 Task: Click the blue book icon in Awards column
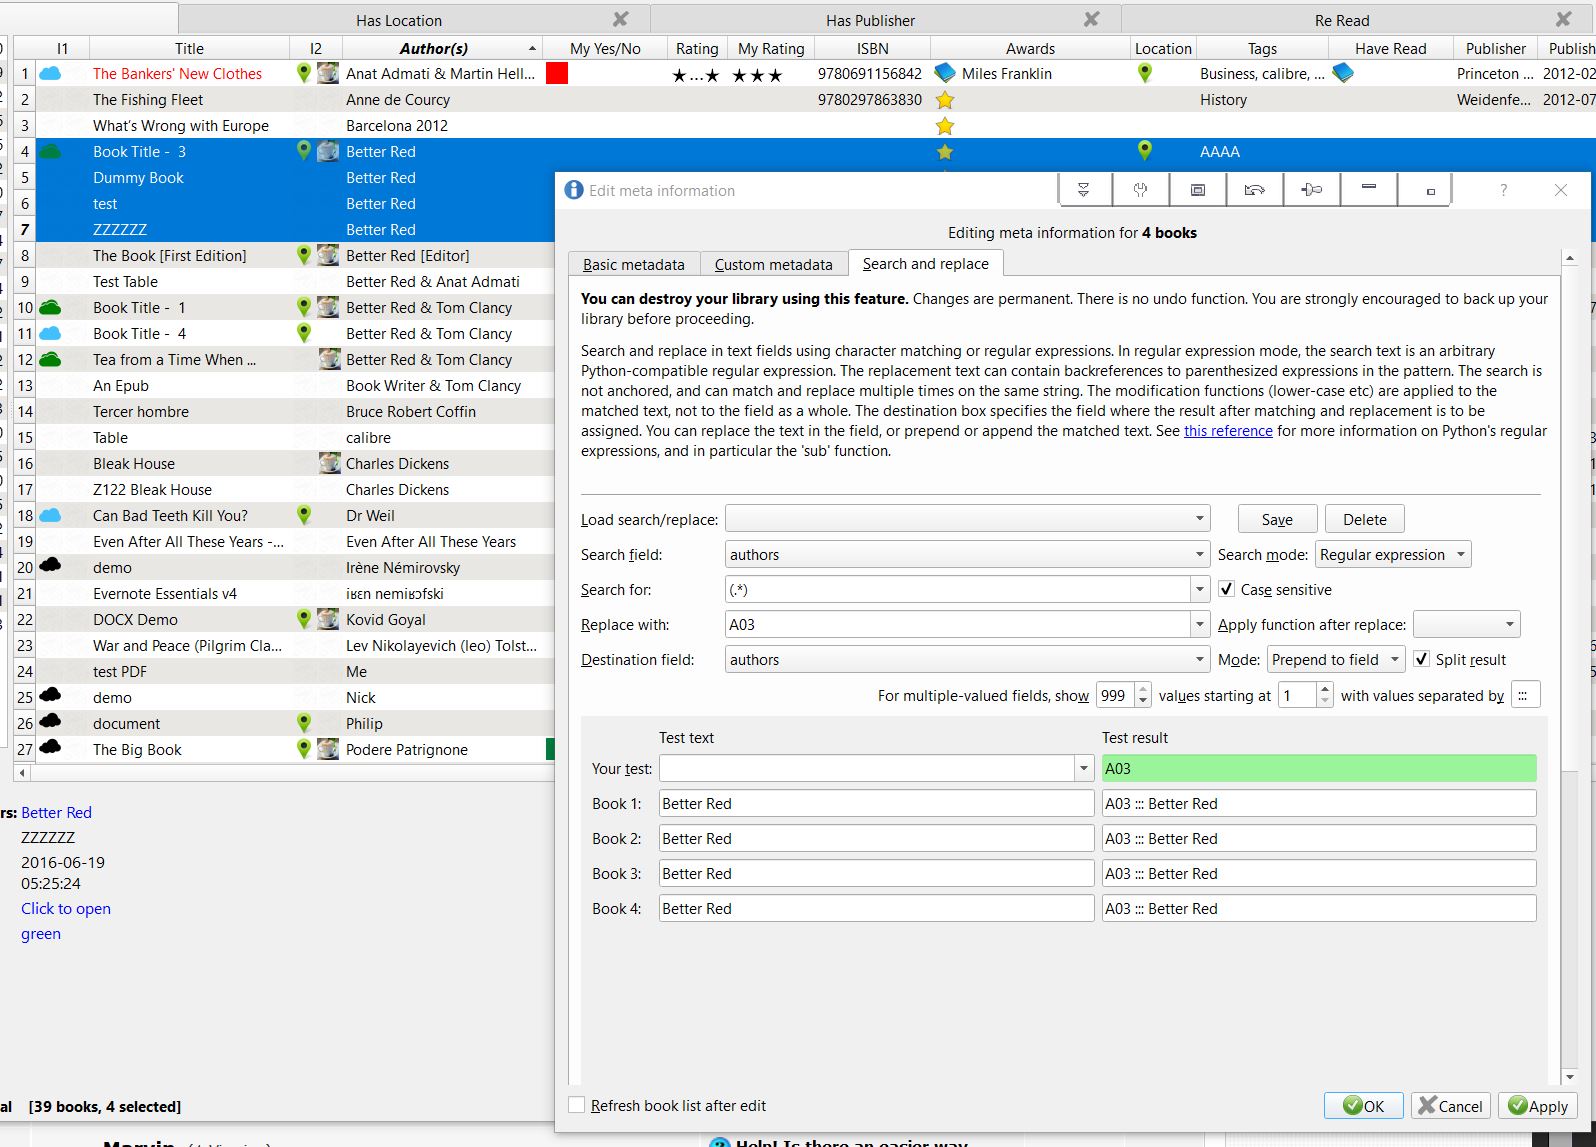tap(944, 73)
